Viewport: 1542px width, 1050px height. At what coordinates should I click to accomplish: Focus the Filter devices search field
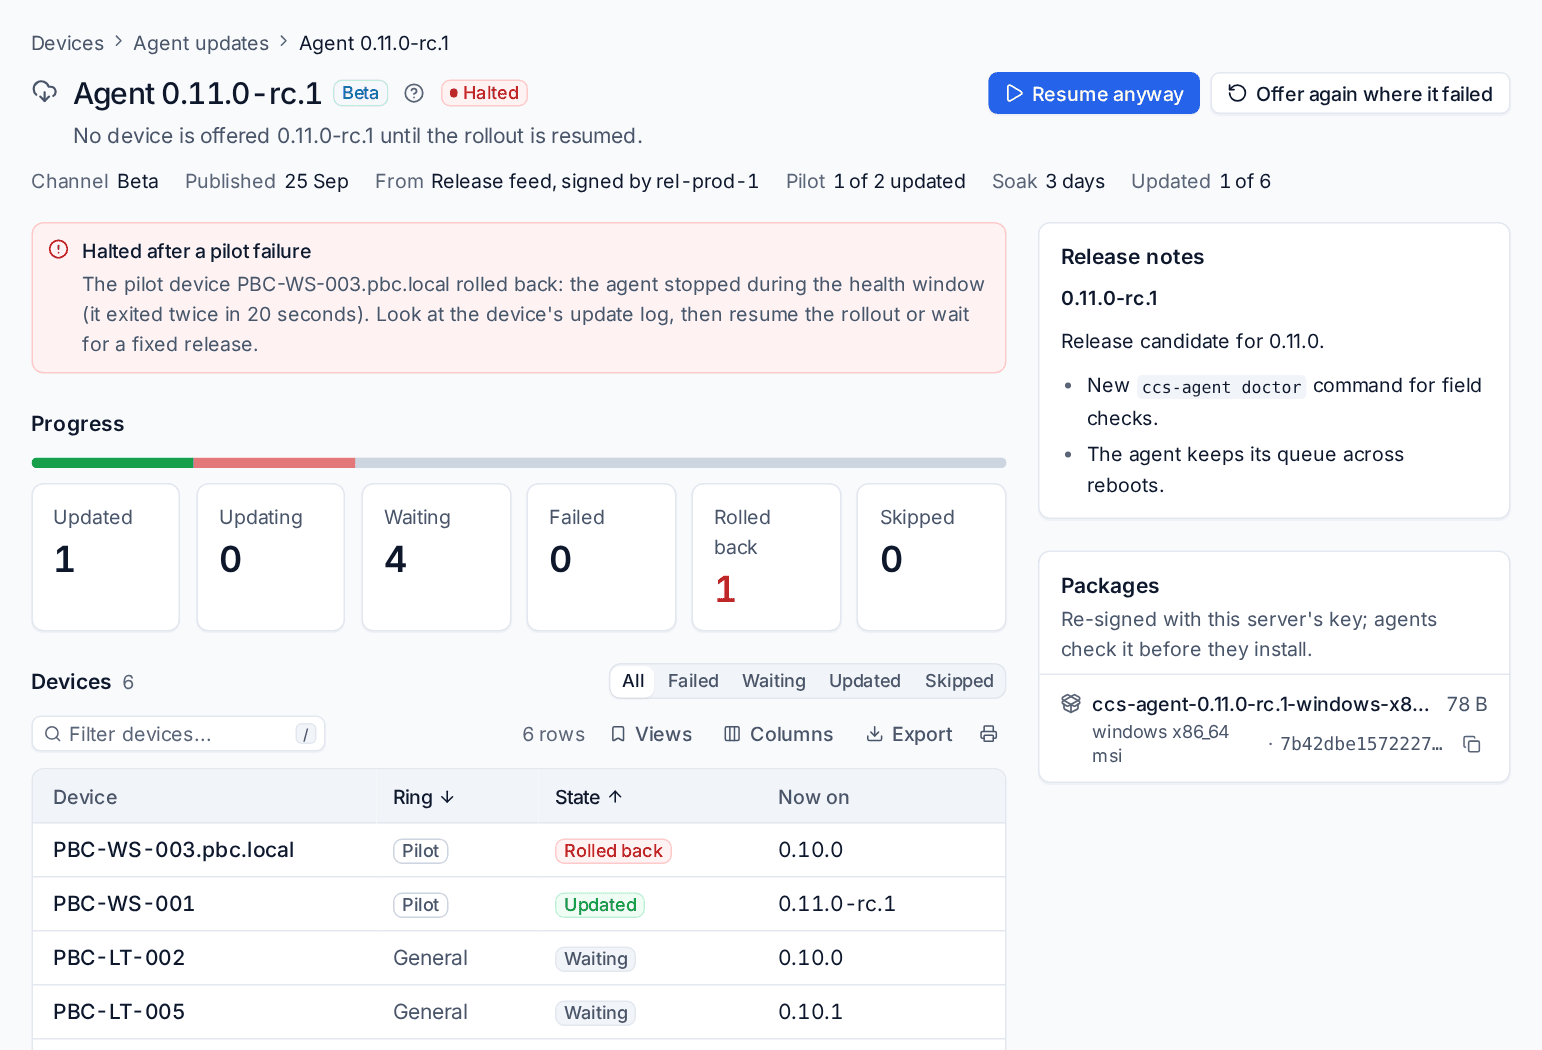click(x=179, y=734)
